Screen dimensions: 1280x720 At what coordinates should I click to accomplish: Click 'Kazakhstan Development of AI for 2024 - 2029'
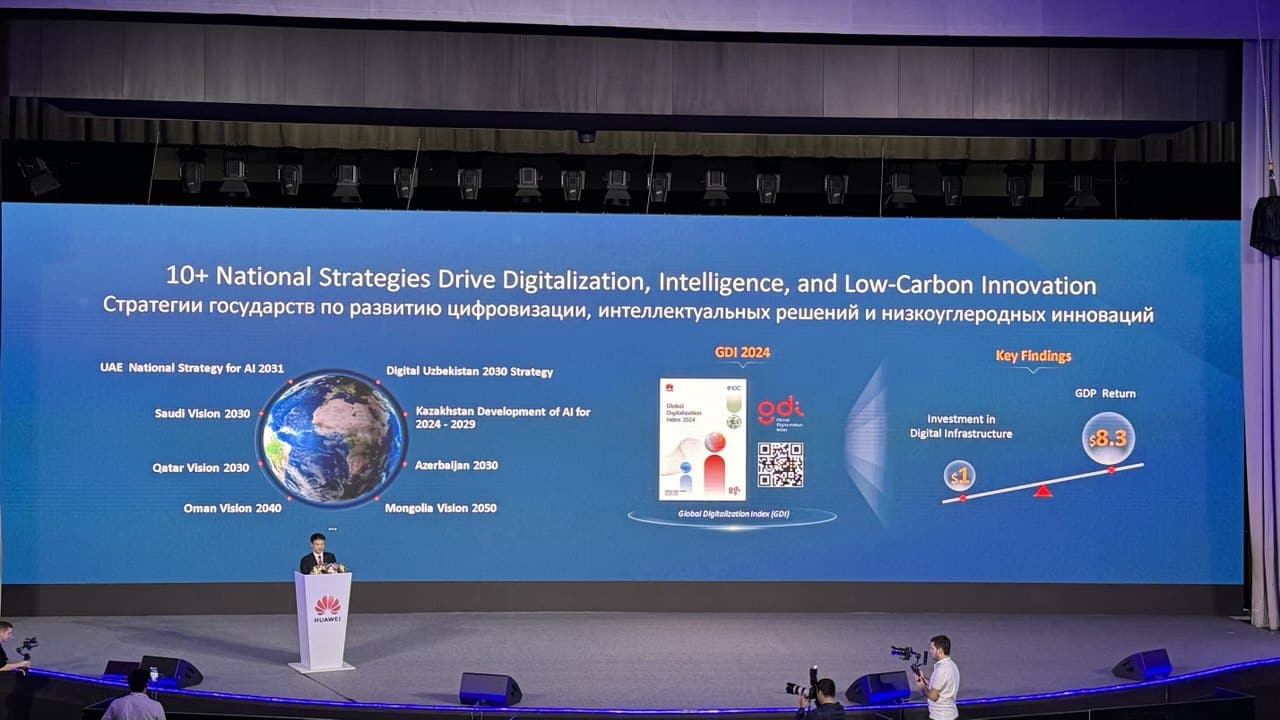tap(503, 418)
